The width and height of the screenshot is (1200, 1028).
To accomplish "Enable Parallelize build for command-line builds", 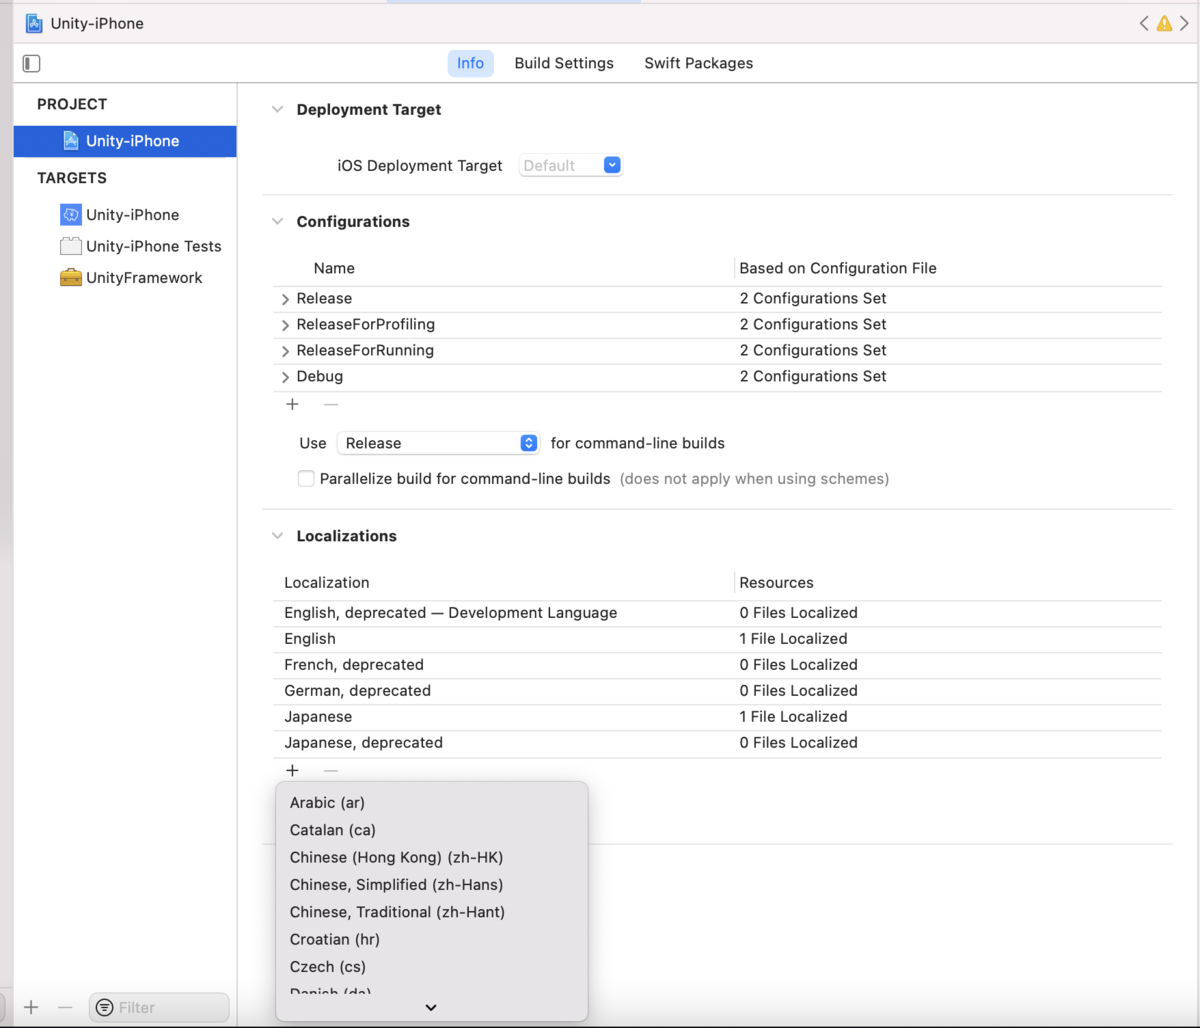I will (x=306, y=478).
